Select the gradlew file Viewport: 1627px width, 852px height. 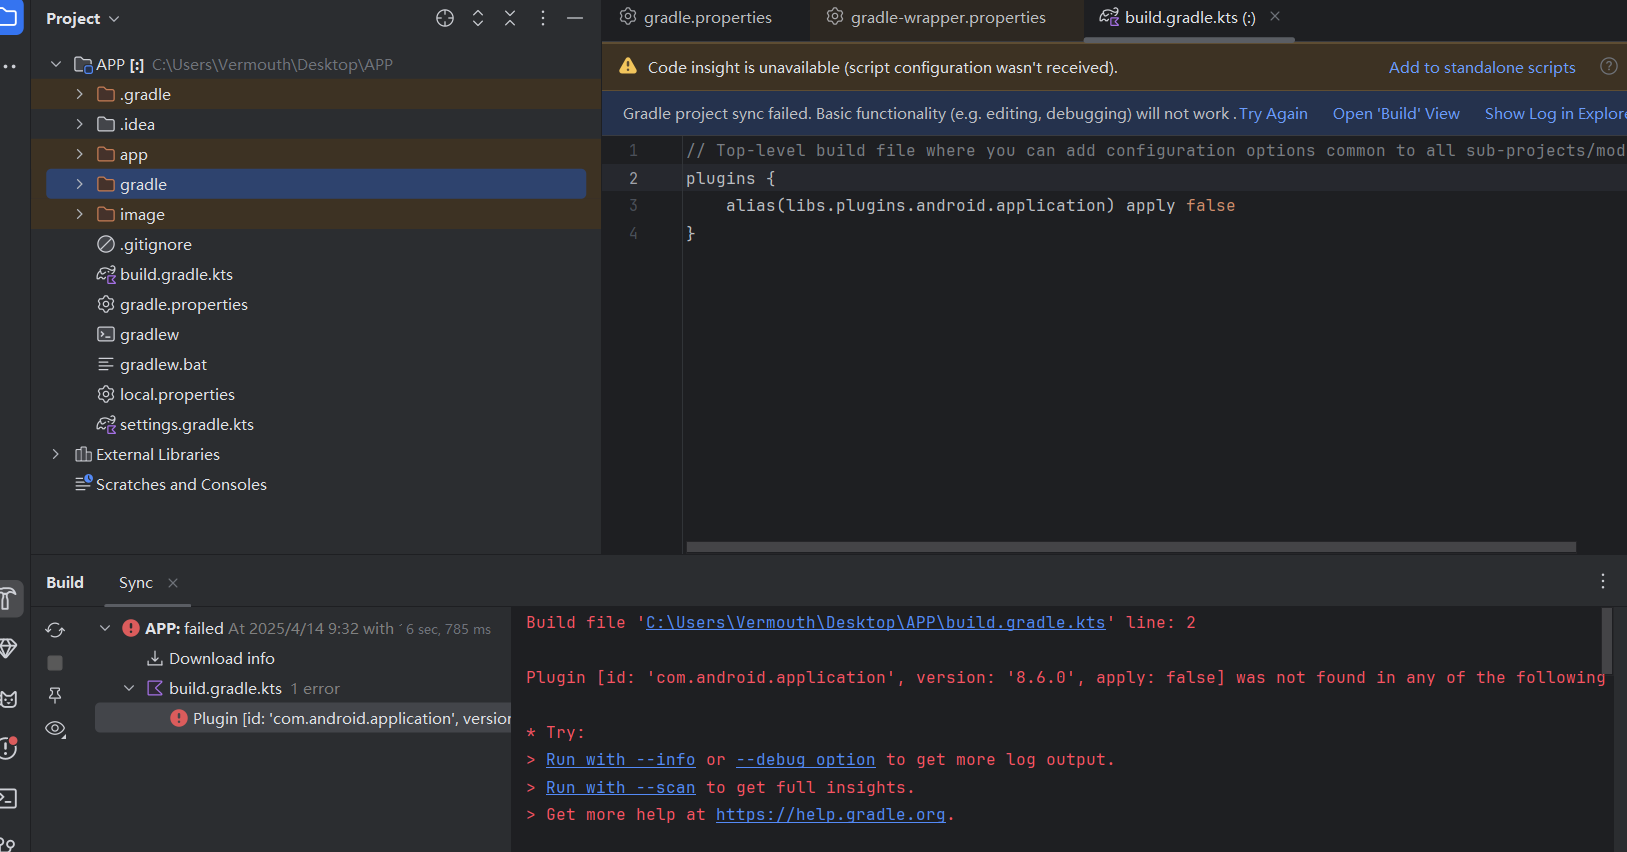(138, 334)
